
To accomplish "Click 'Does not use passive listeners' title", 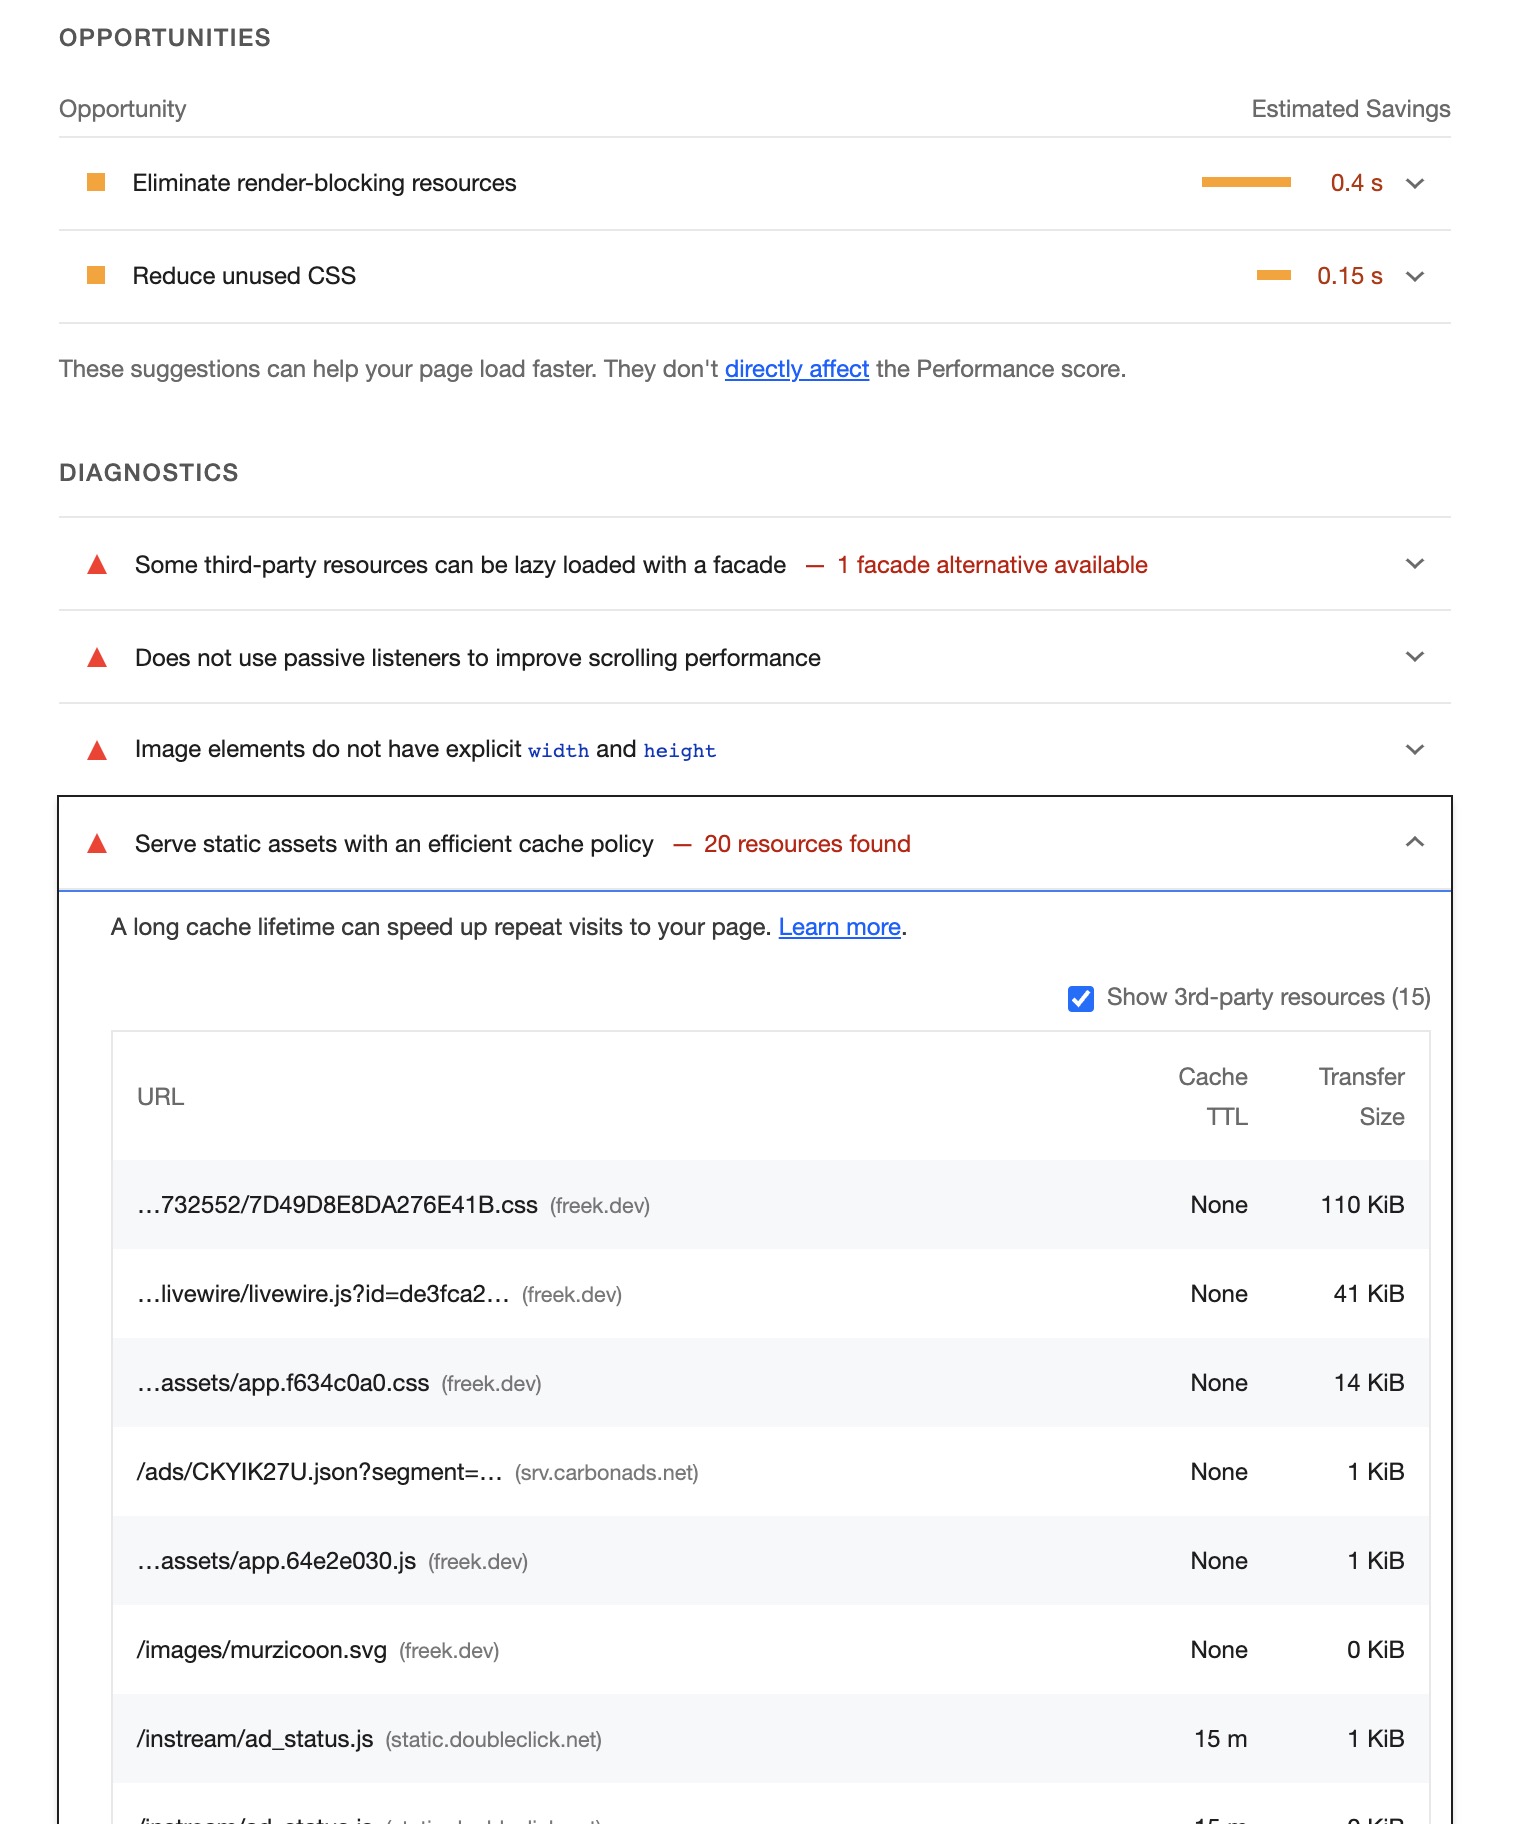I will click(478, 658).
